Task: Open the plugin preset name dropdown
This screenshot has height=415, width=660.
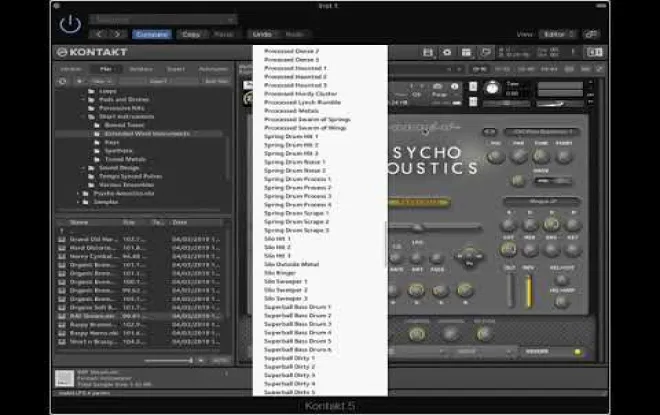Action: tap(163, 19)
